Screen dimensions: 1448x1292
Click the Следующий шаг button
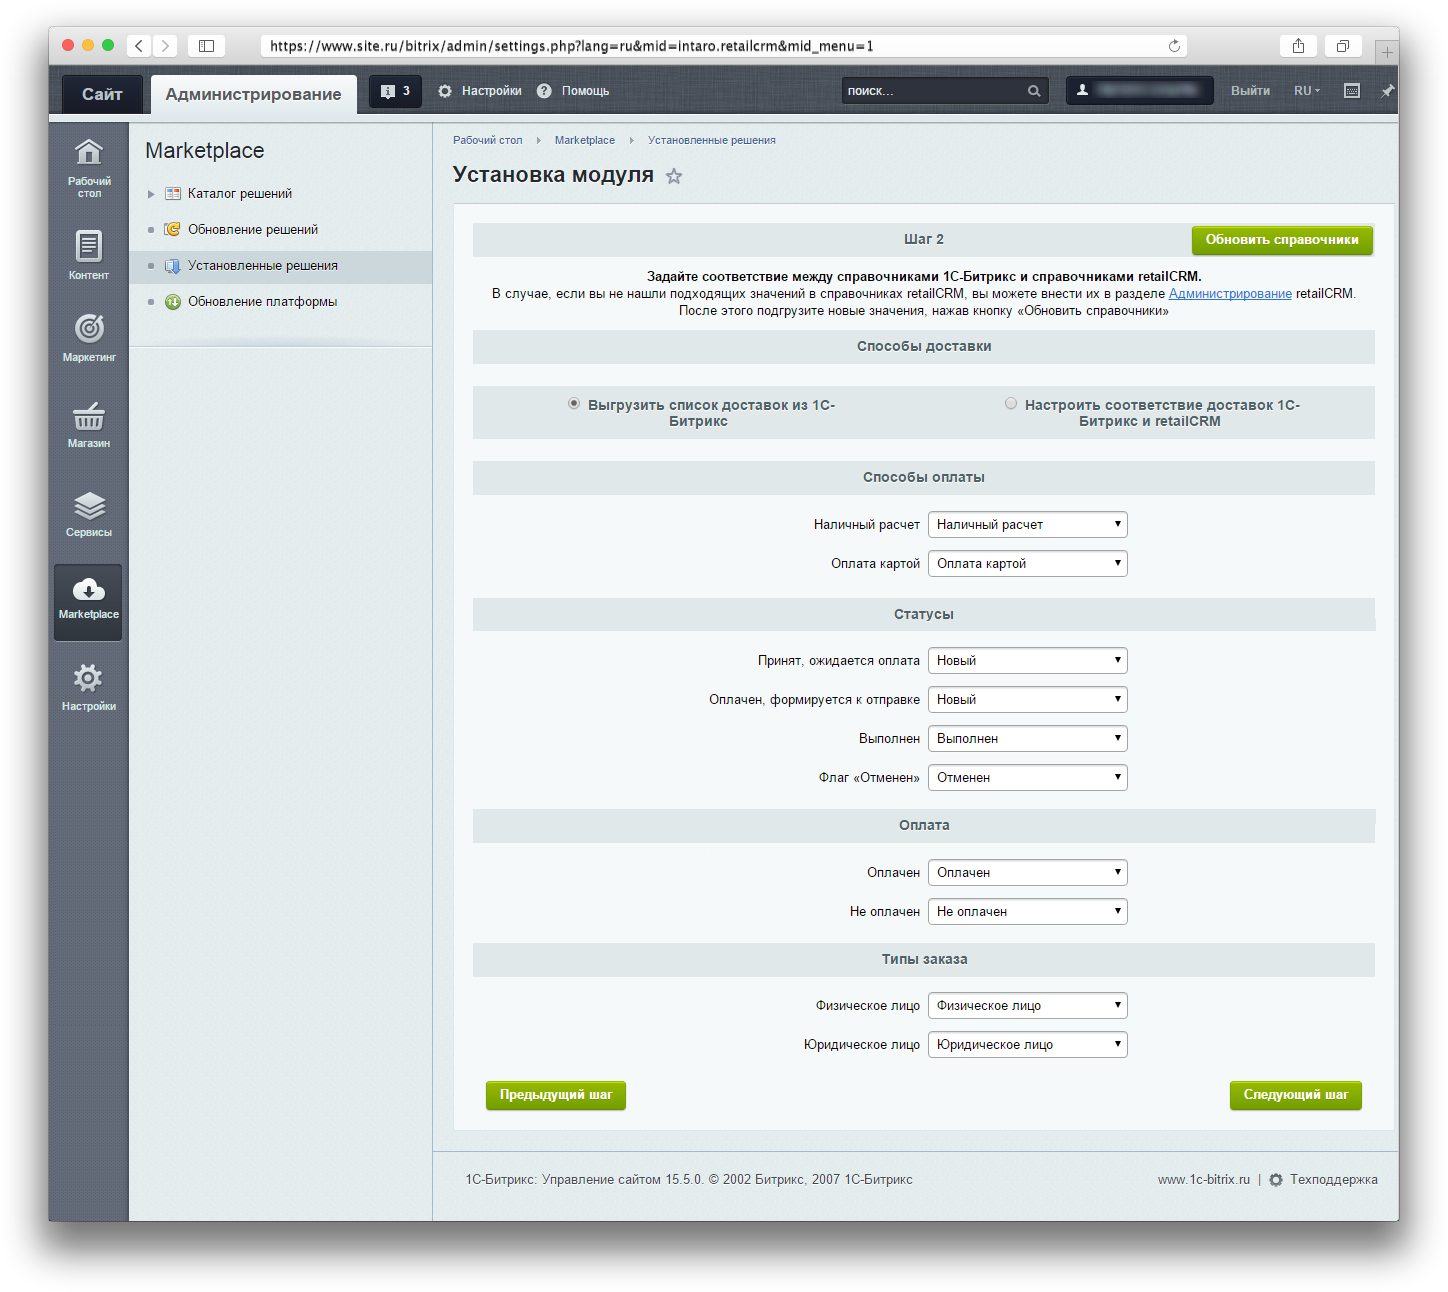click(x=1295, y=1095)
